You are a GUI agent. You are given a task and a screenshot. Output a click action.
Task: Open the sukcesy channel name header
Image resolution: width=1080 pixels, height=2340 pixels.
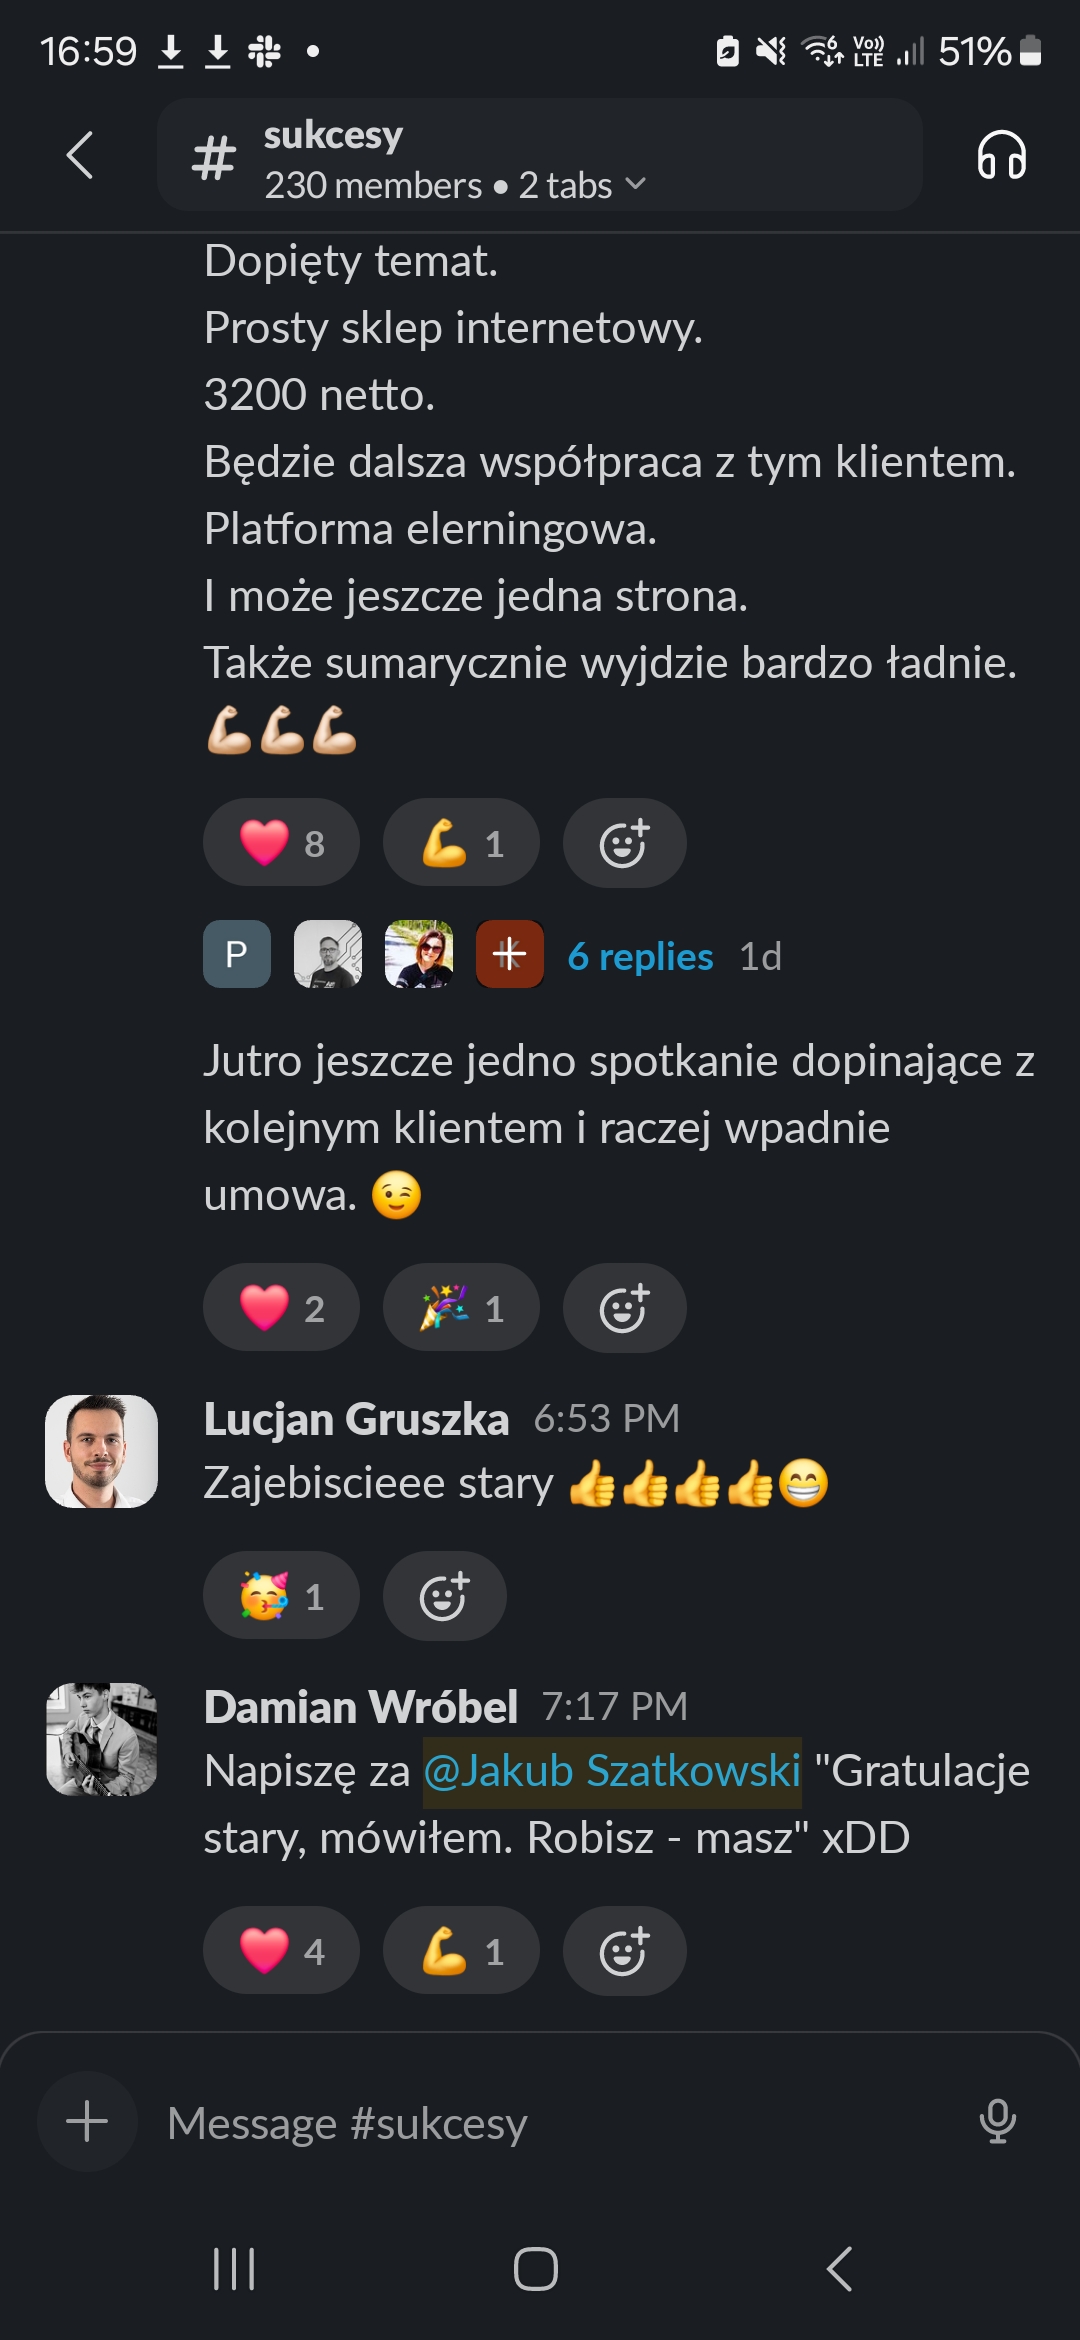point(333,134)
